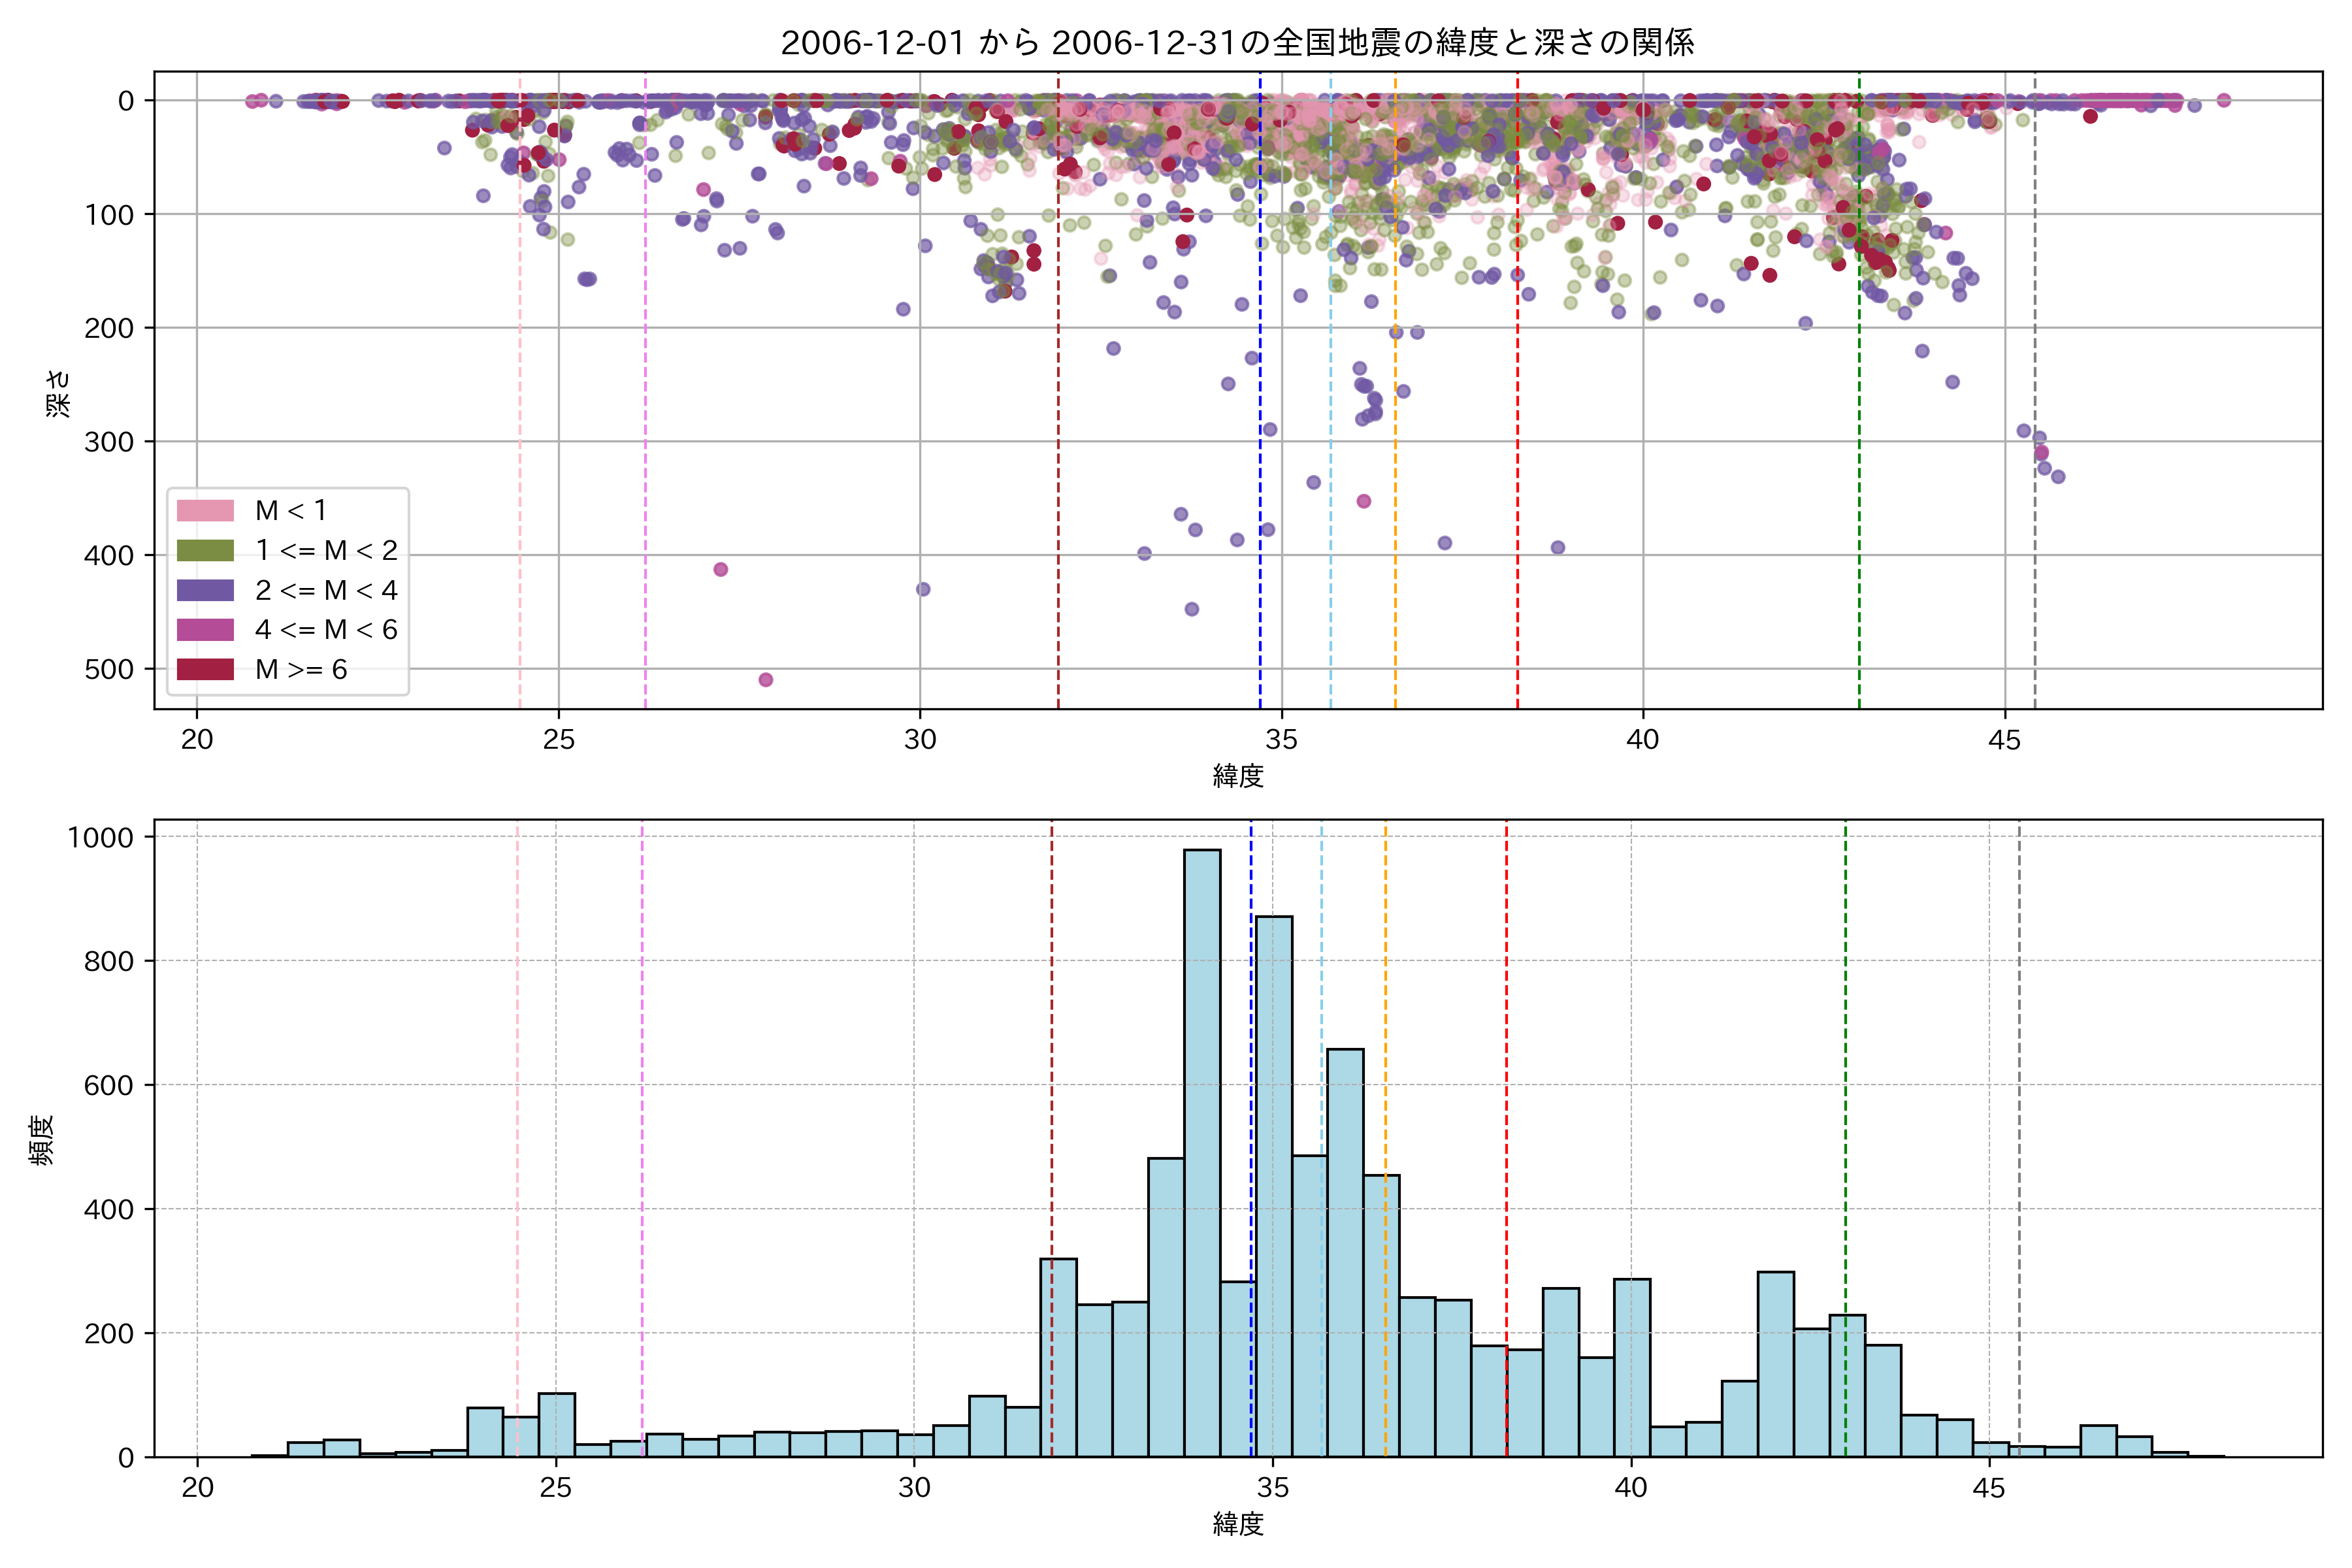Screen dimensions: 2352x1568
Task: Click the histogram bar at latitude 42
Action: coord(1775,1365)
